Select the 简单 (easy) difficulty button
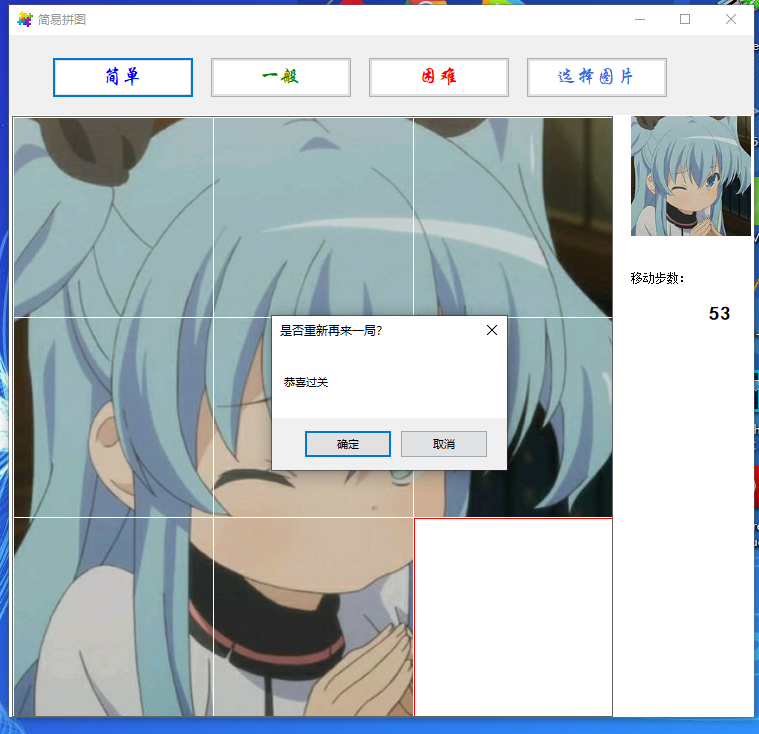 [x=123, y=77]
